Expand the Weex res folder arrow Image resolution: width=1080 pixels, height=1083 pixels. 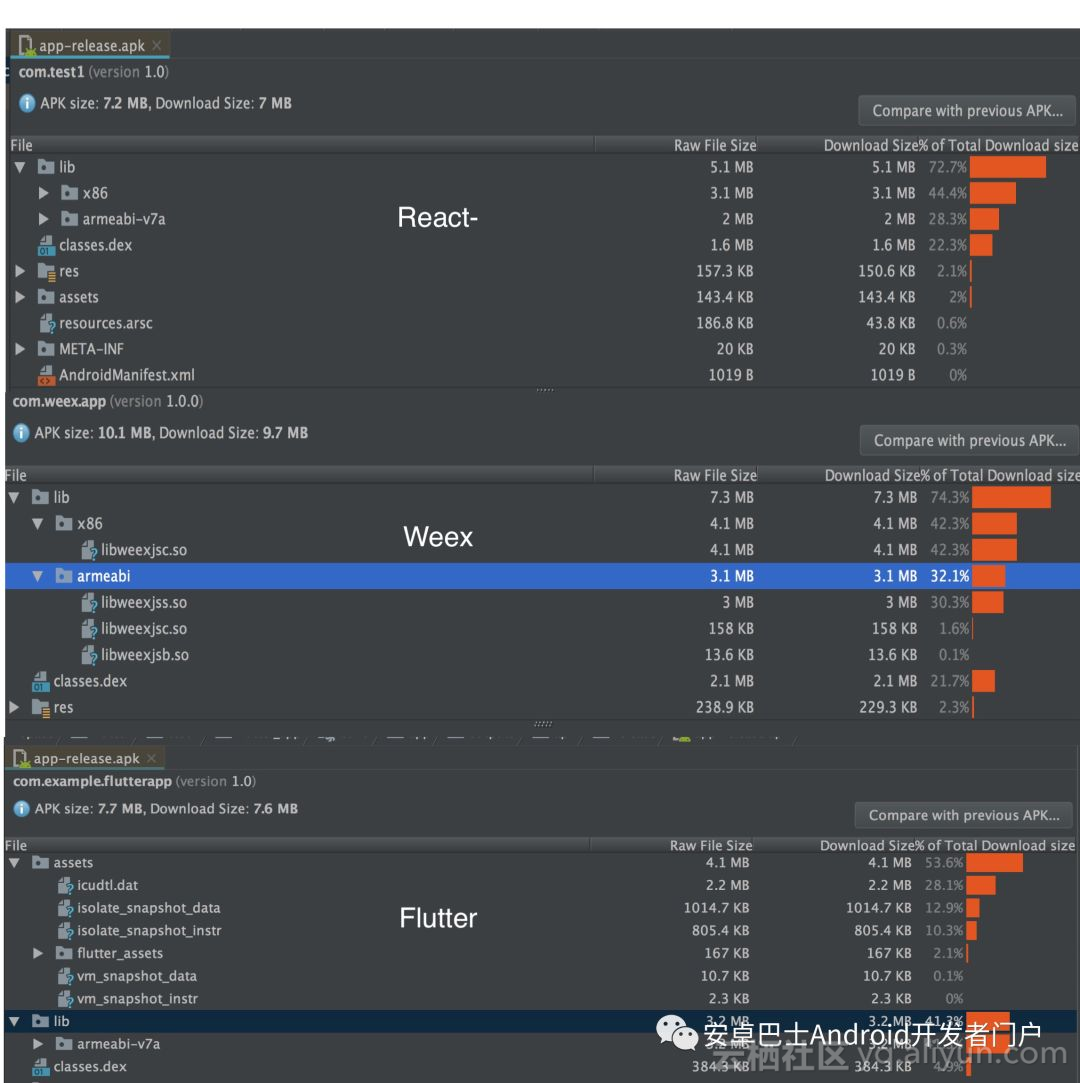[x=14, y=707]
